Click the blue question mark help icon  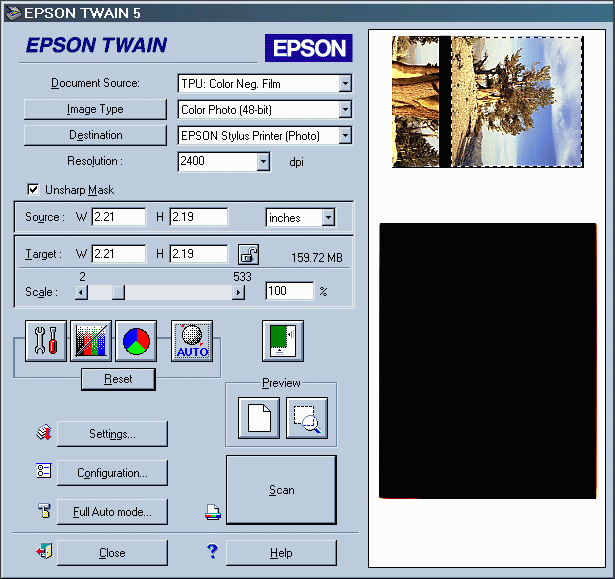coord(212,551)
